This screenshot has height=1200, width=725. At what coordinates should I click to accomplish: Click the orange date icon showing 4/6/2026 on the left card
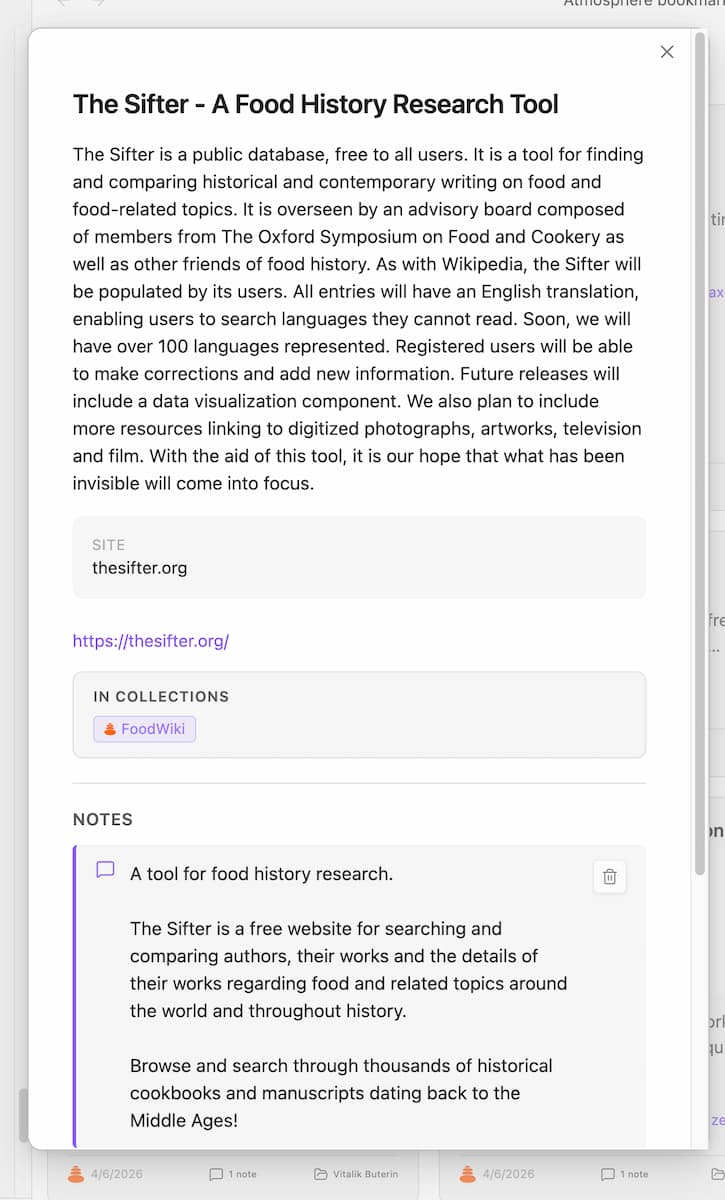tap(74, 1173)
